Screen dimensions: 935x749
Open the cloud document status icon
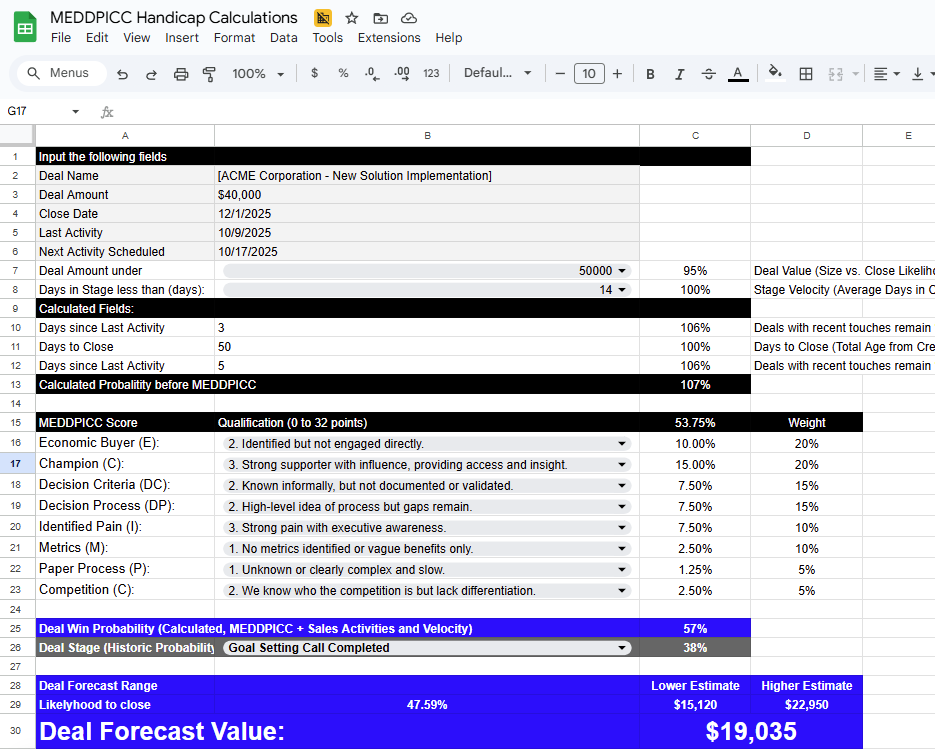point(408,18)
